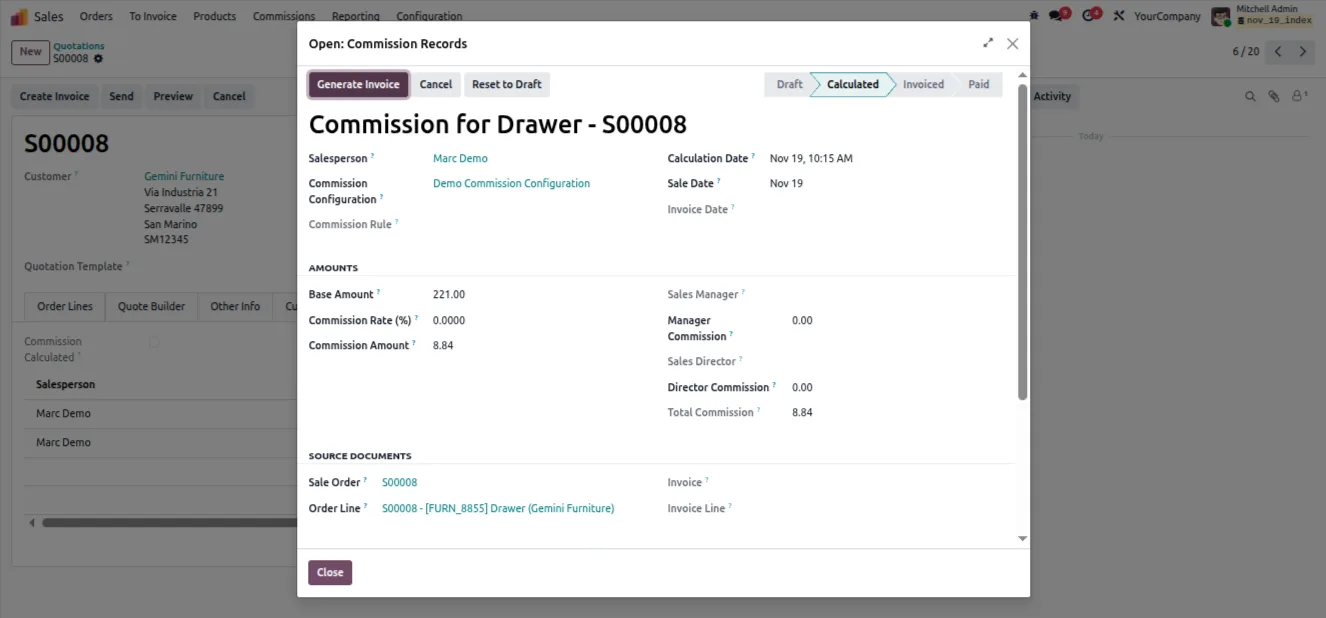Go to next record arrow

click(x=1303, y=51)
